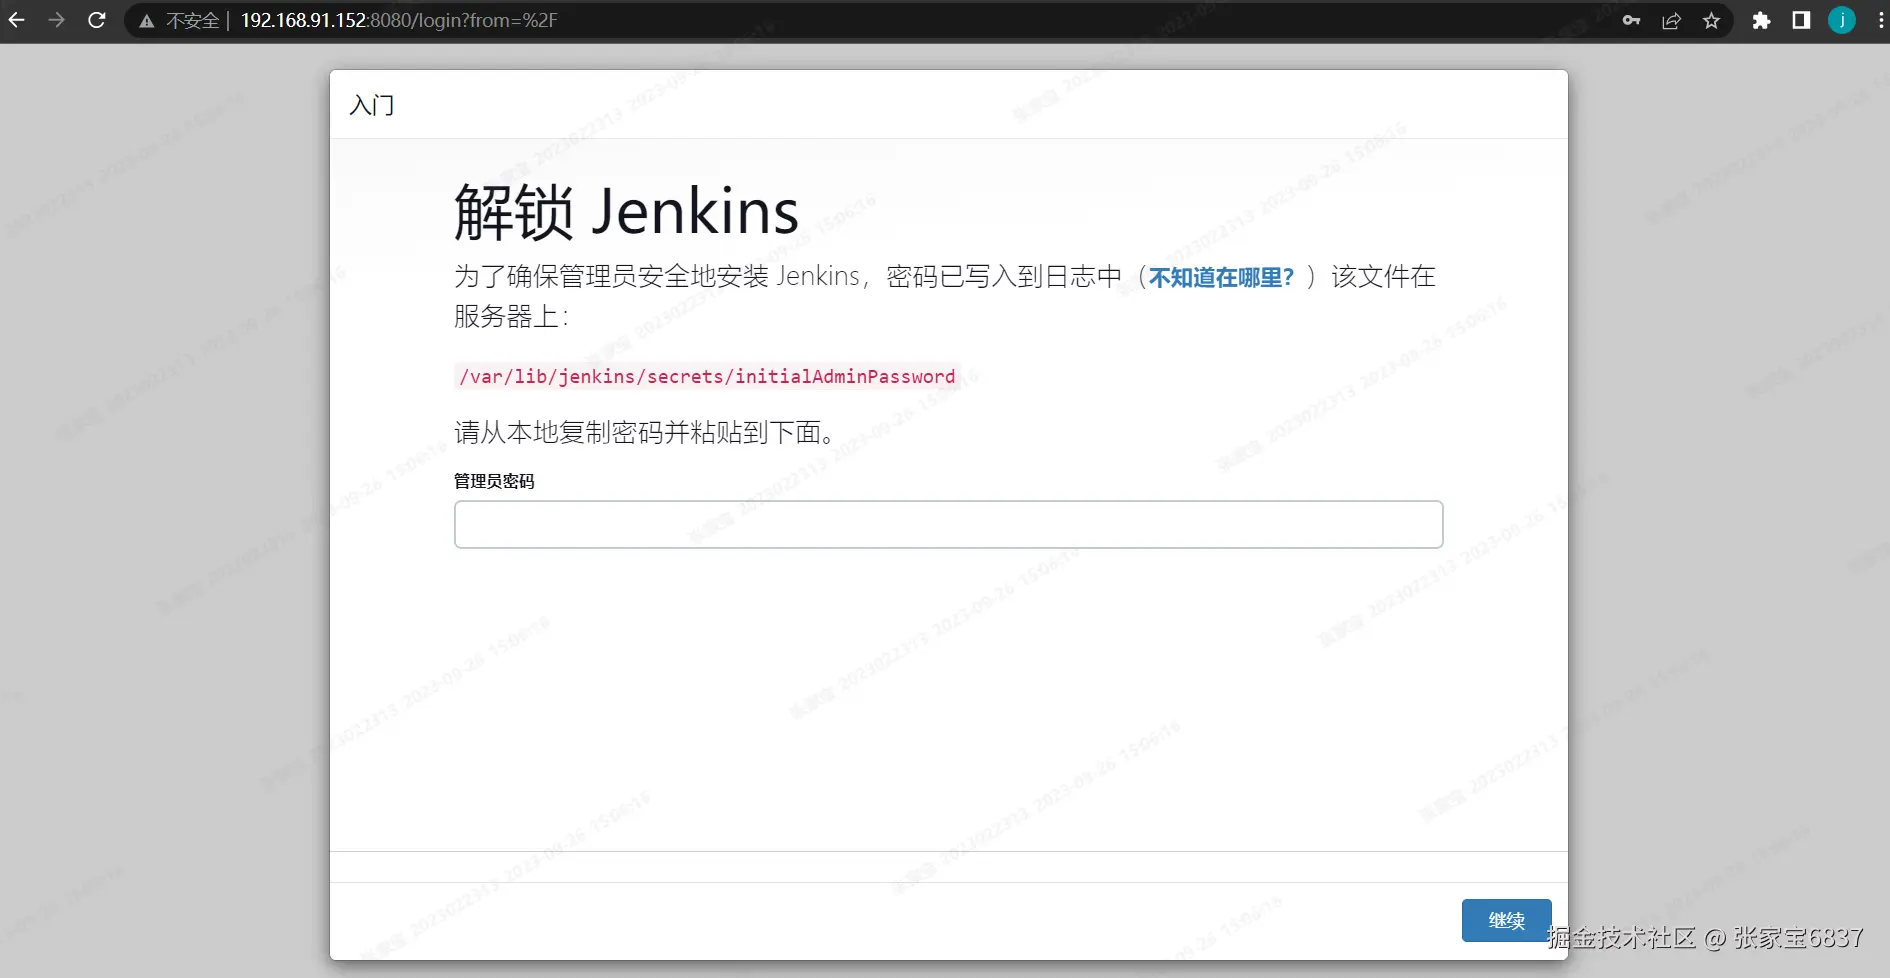Image resolution: width=1890 pixels, height=978 pixels.
Task: Click the 请从本地复制密码并粘贴到下面 instruction text
Action: (x=646, y=432)
